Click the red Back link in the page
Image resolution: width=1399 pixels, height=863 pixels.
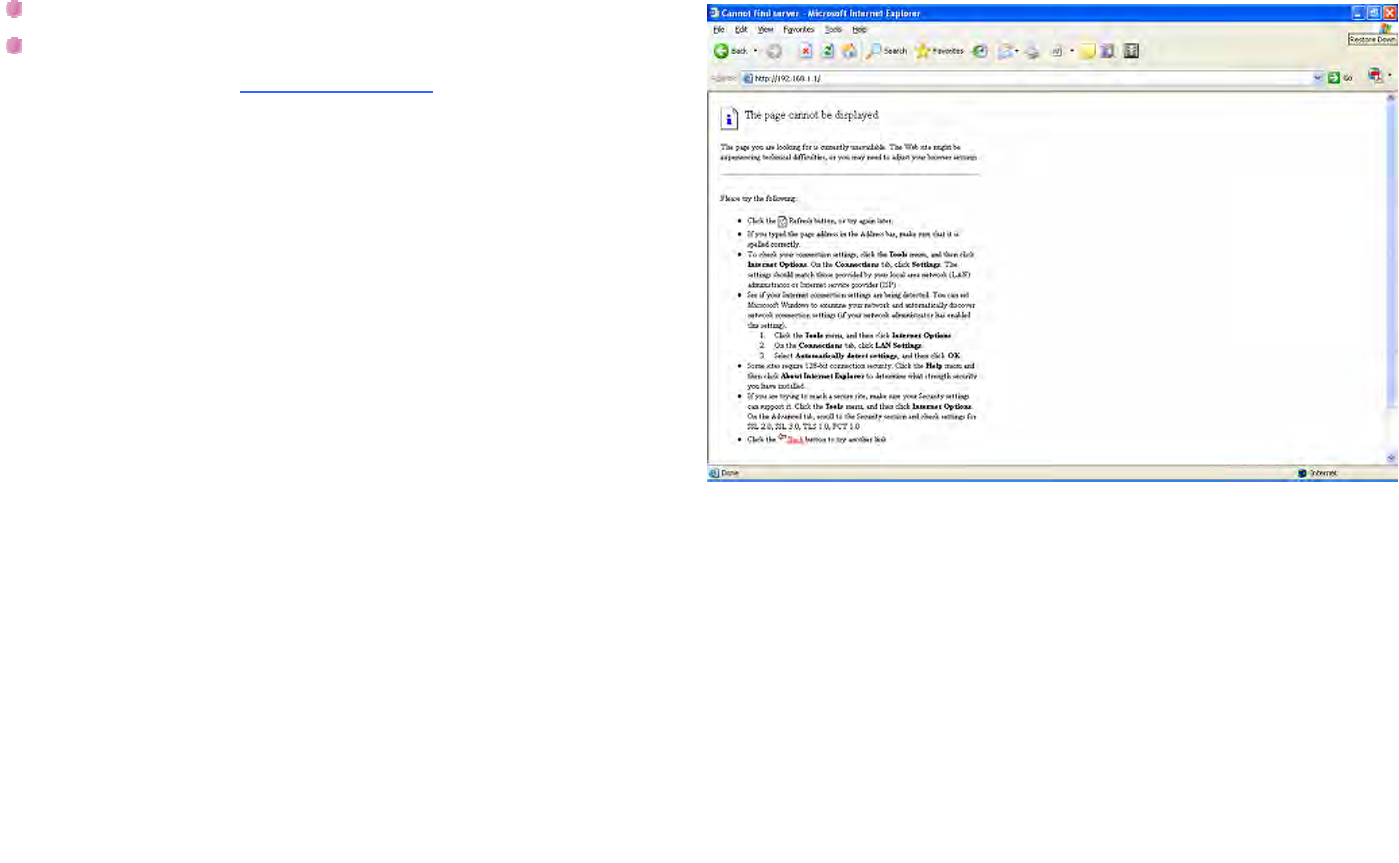click(x=795, y=439)
